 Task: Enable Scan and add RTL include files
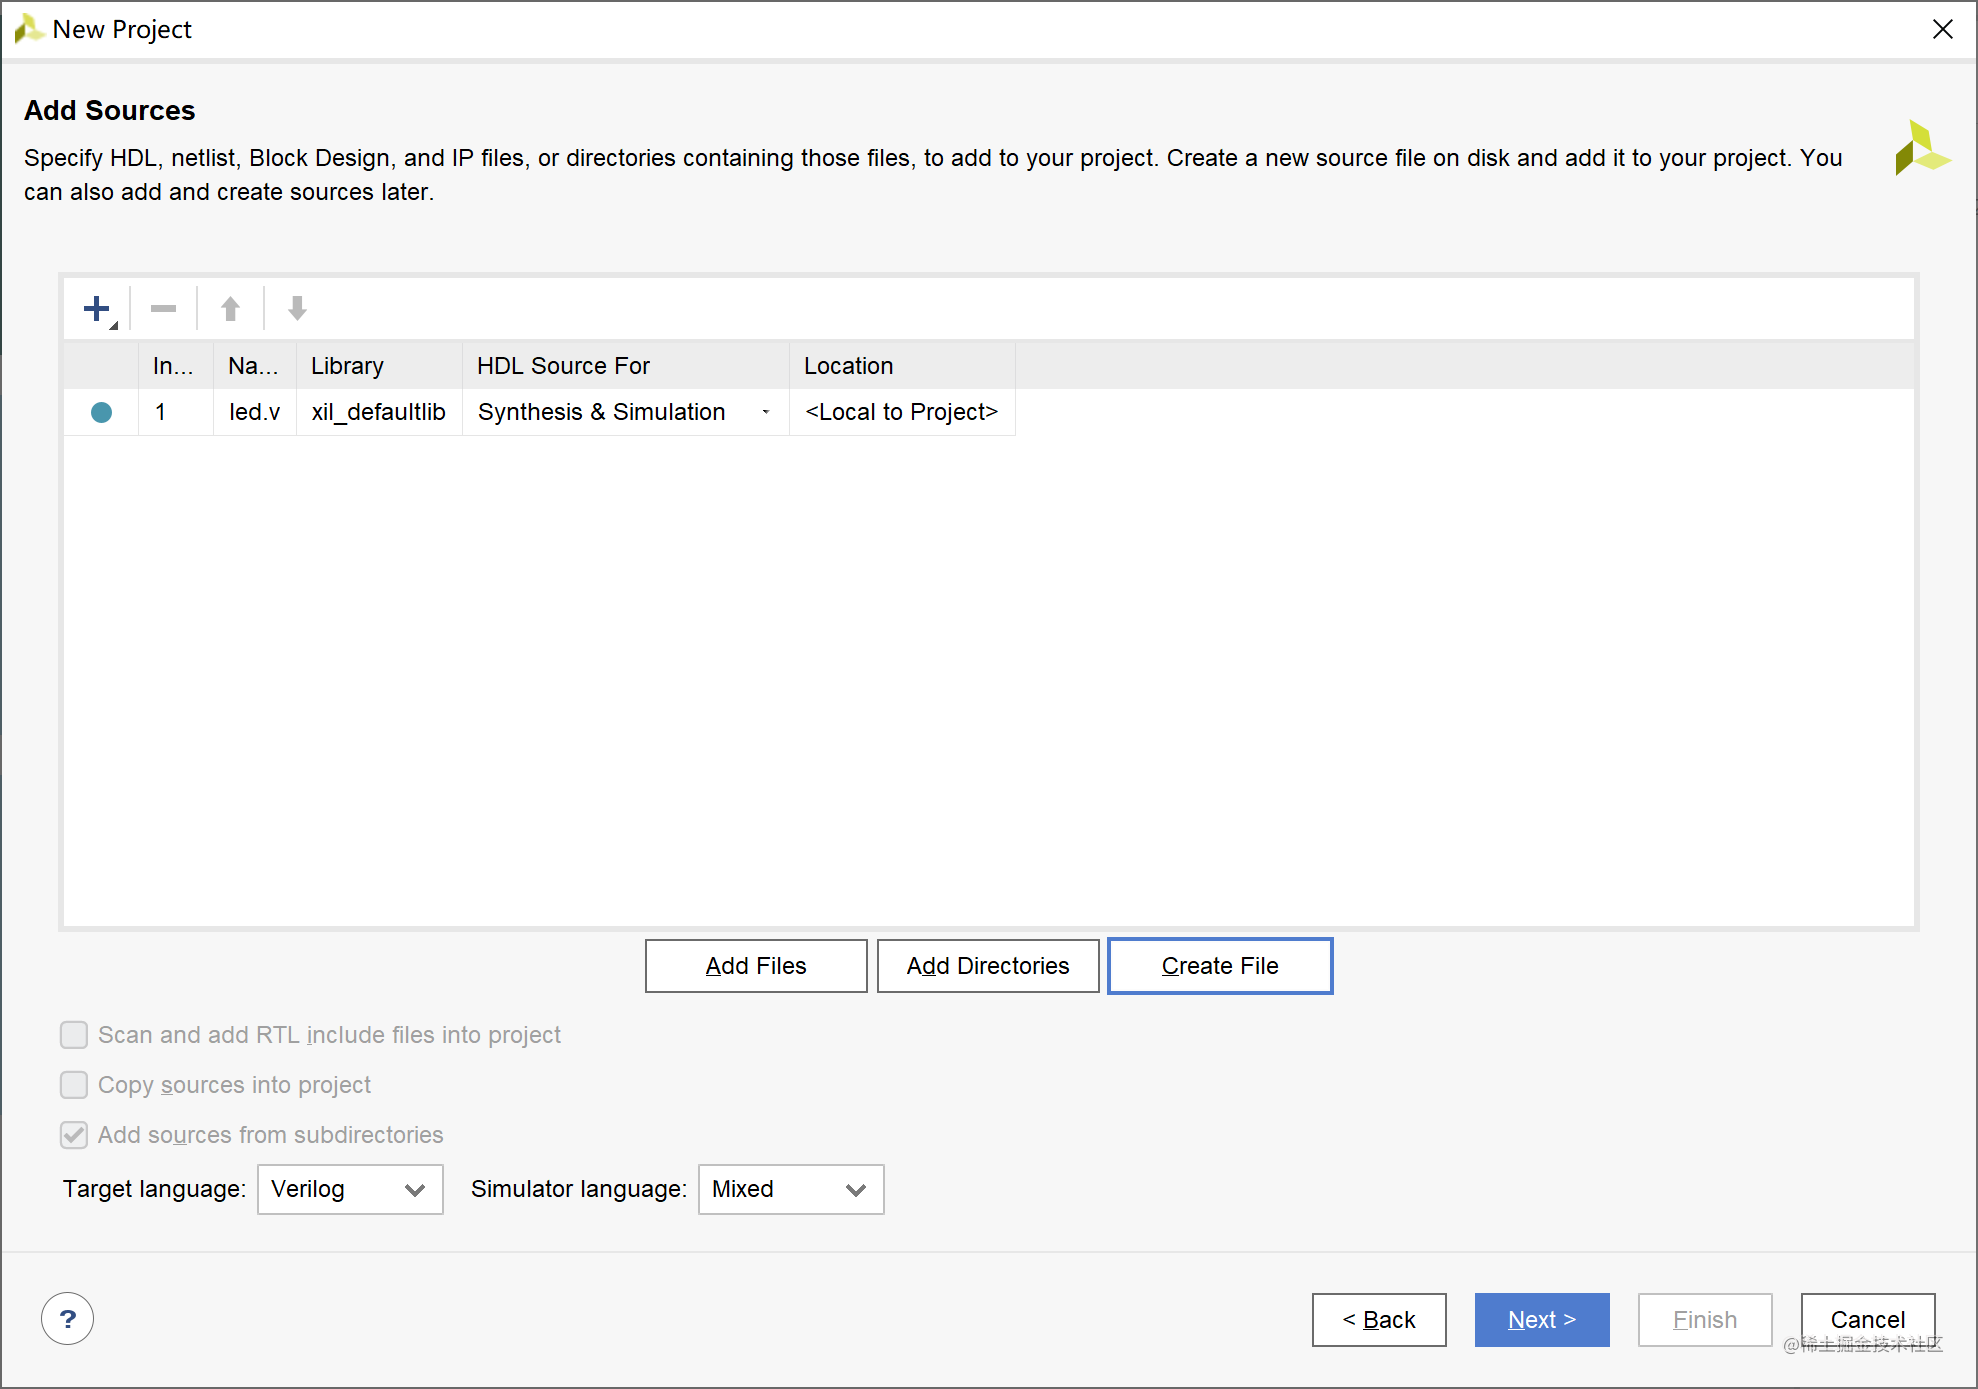click(74, 1035)
